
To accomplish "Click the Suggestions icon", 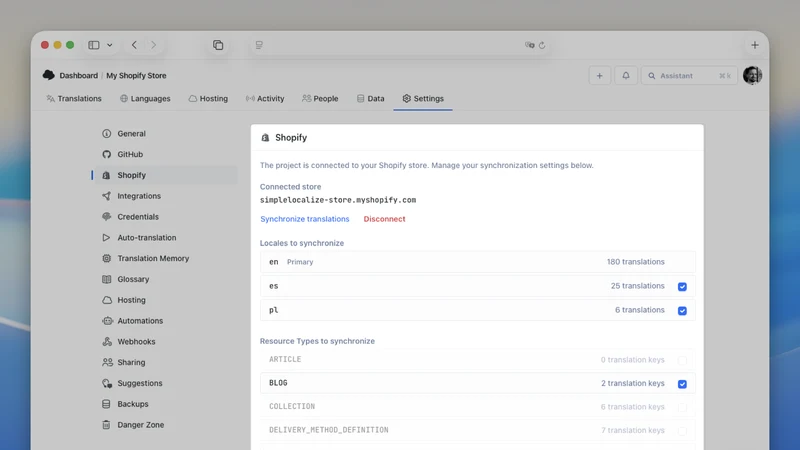I will 107,383.
